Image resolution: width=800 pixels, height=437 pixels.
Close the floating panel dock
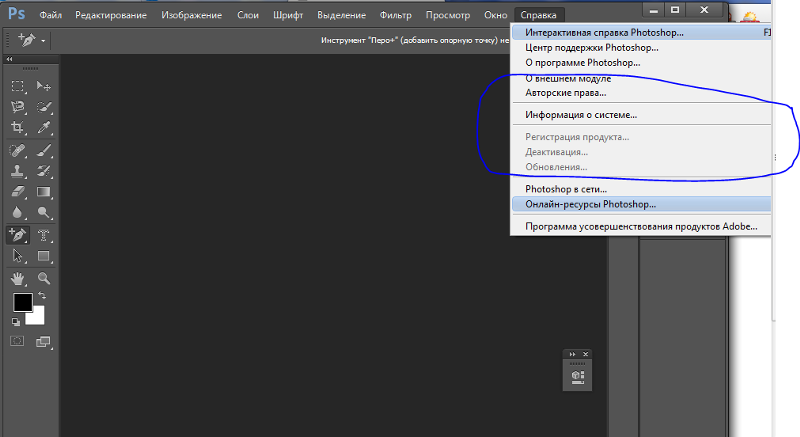coord(586,354)
